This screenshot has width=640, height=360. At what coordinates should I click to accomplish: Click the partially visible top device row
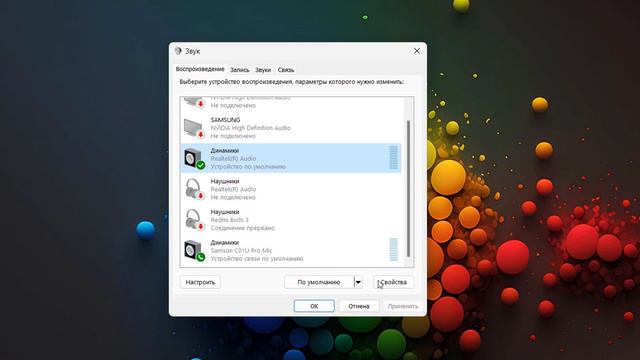(x=291, y=103)
